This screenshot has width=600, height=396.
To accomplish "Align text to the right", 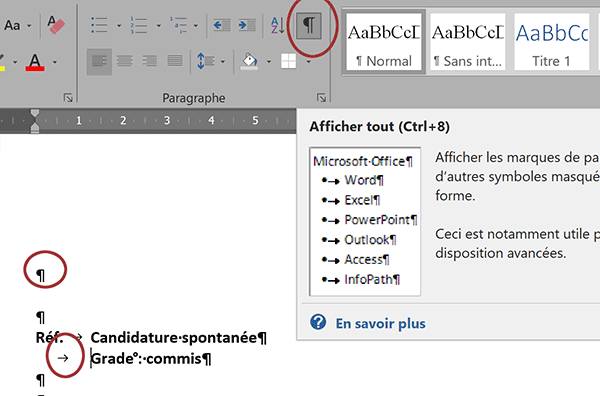I will [x=150, y=61].
